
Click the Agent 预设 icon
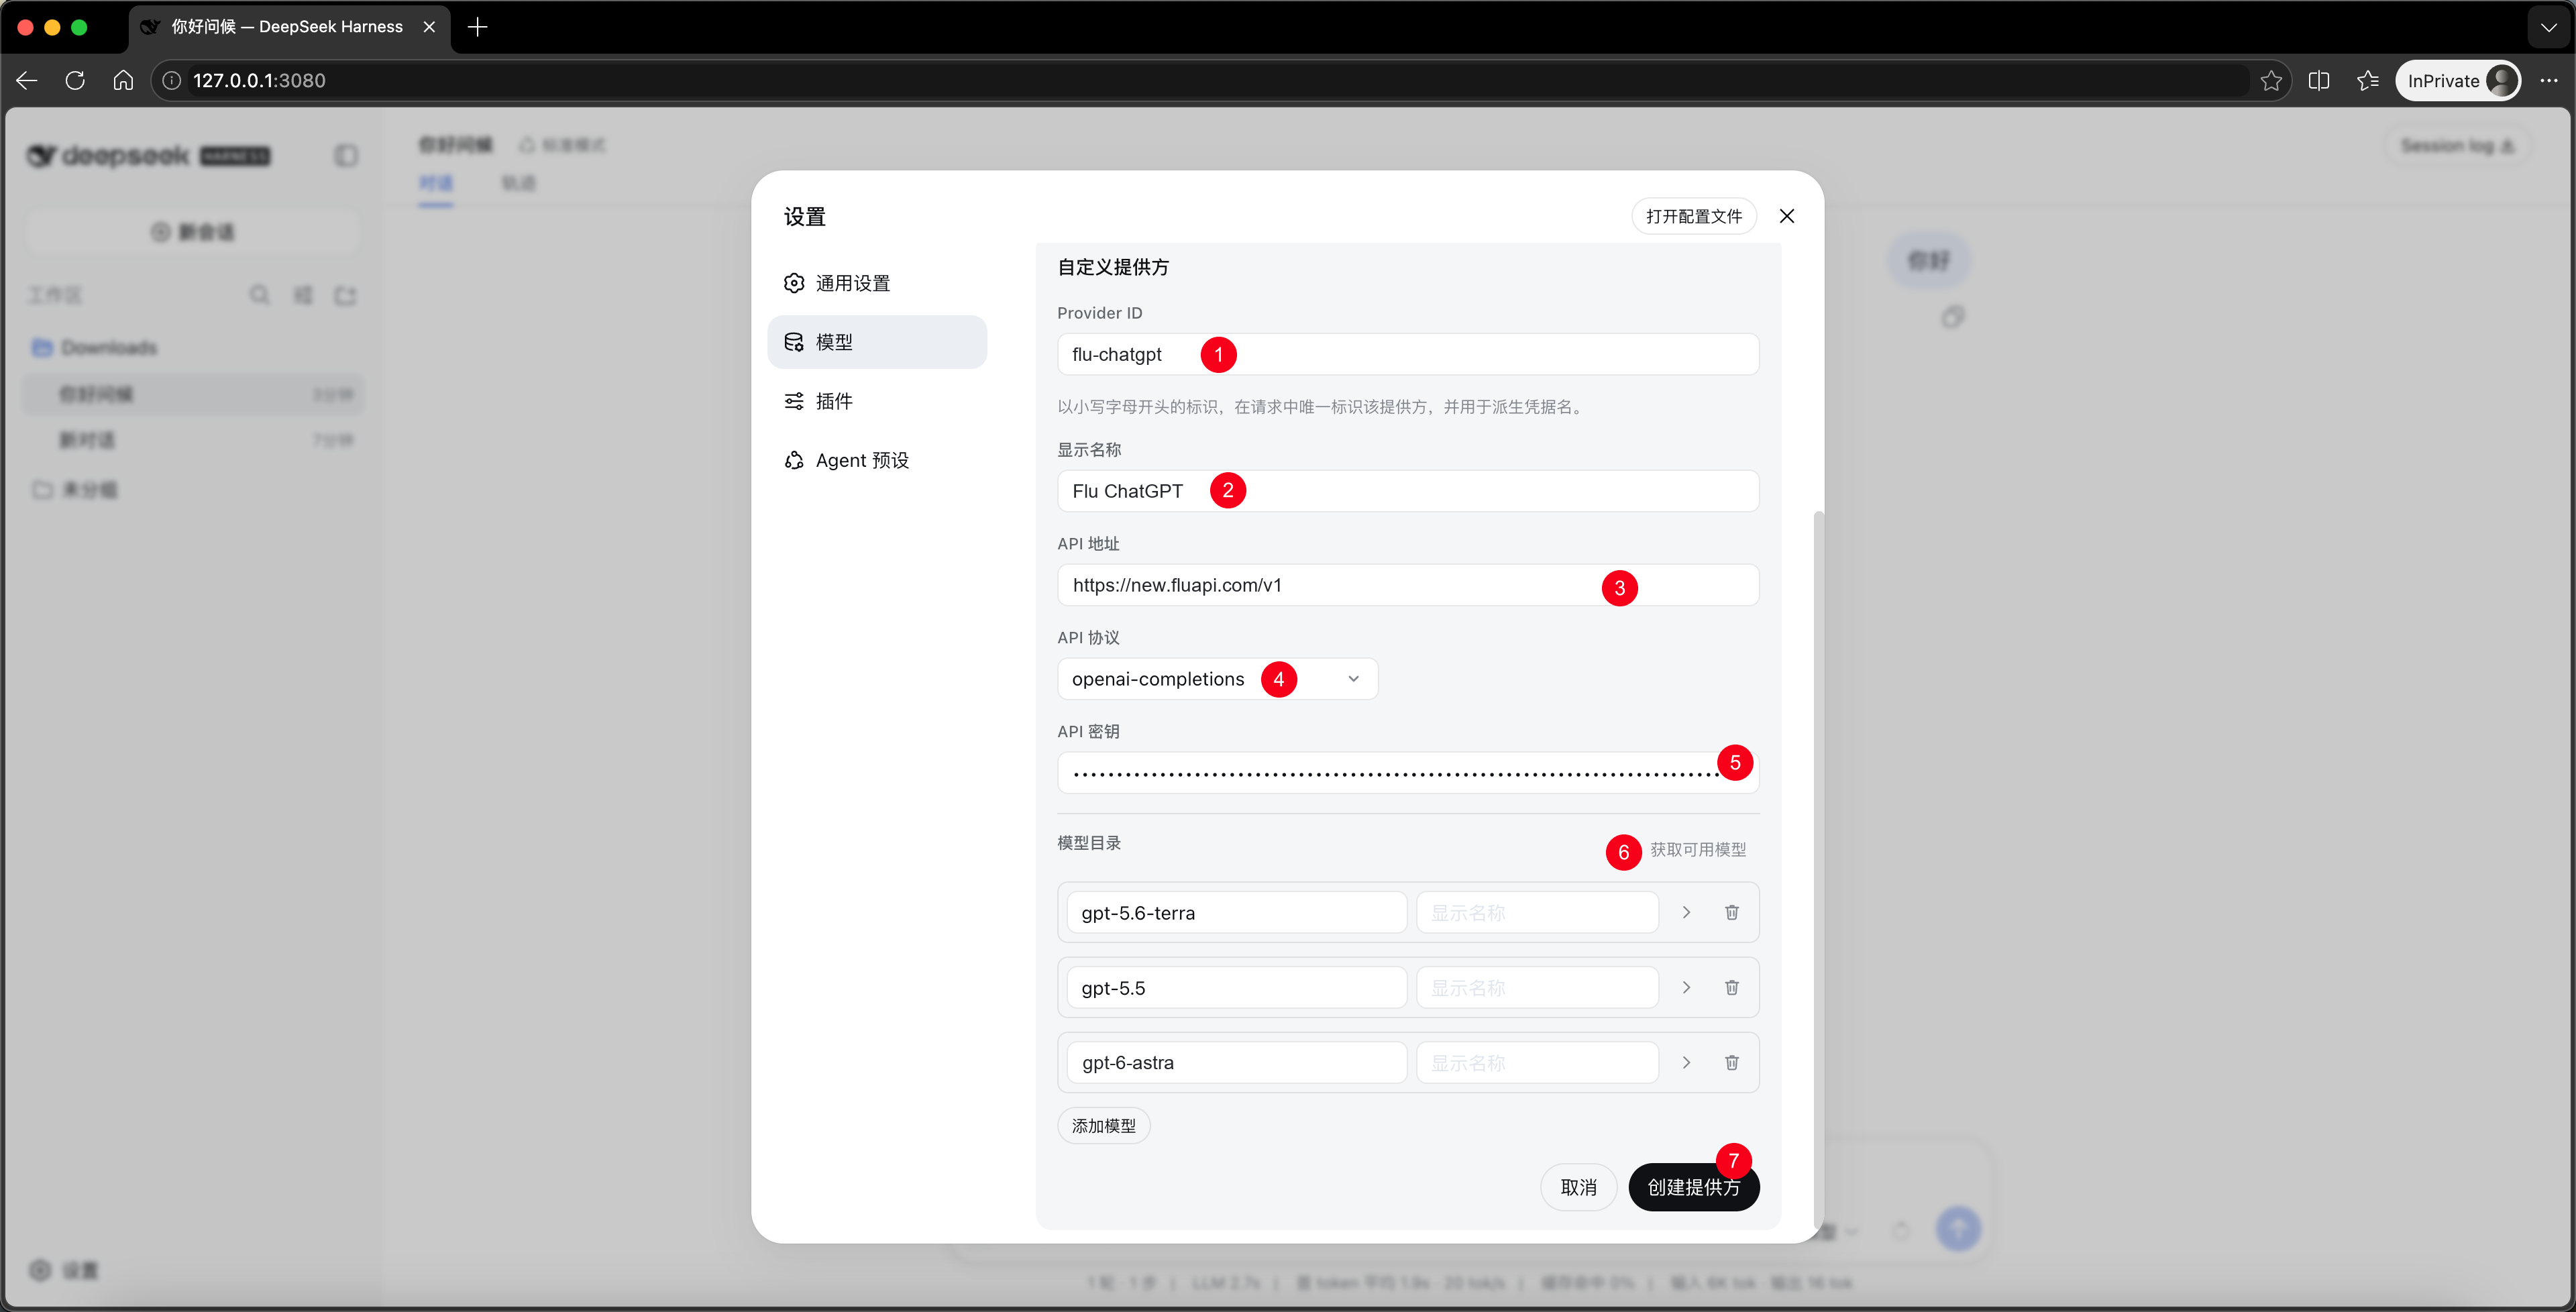point(794,460)
